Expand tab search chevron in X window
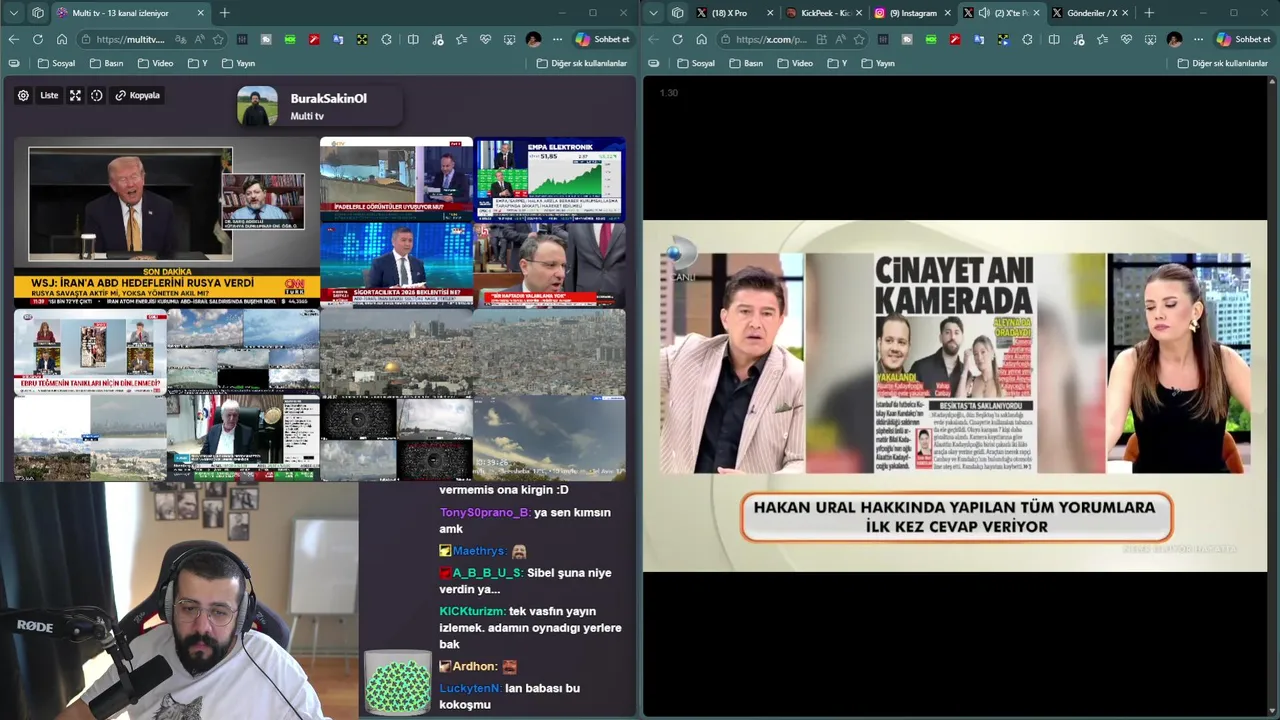 (653, 13)
